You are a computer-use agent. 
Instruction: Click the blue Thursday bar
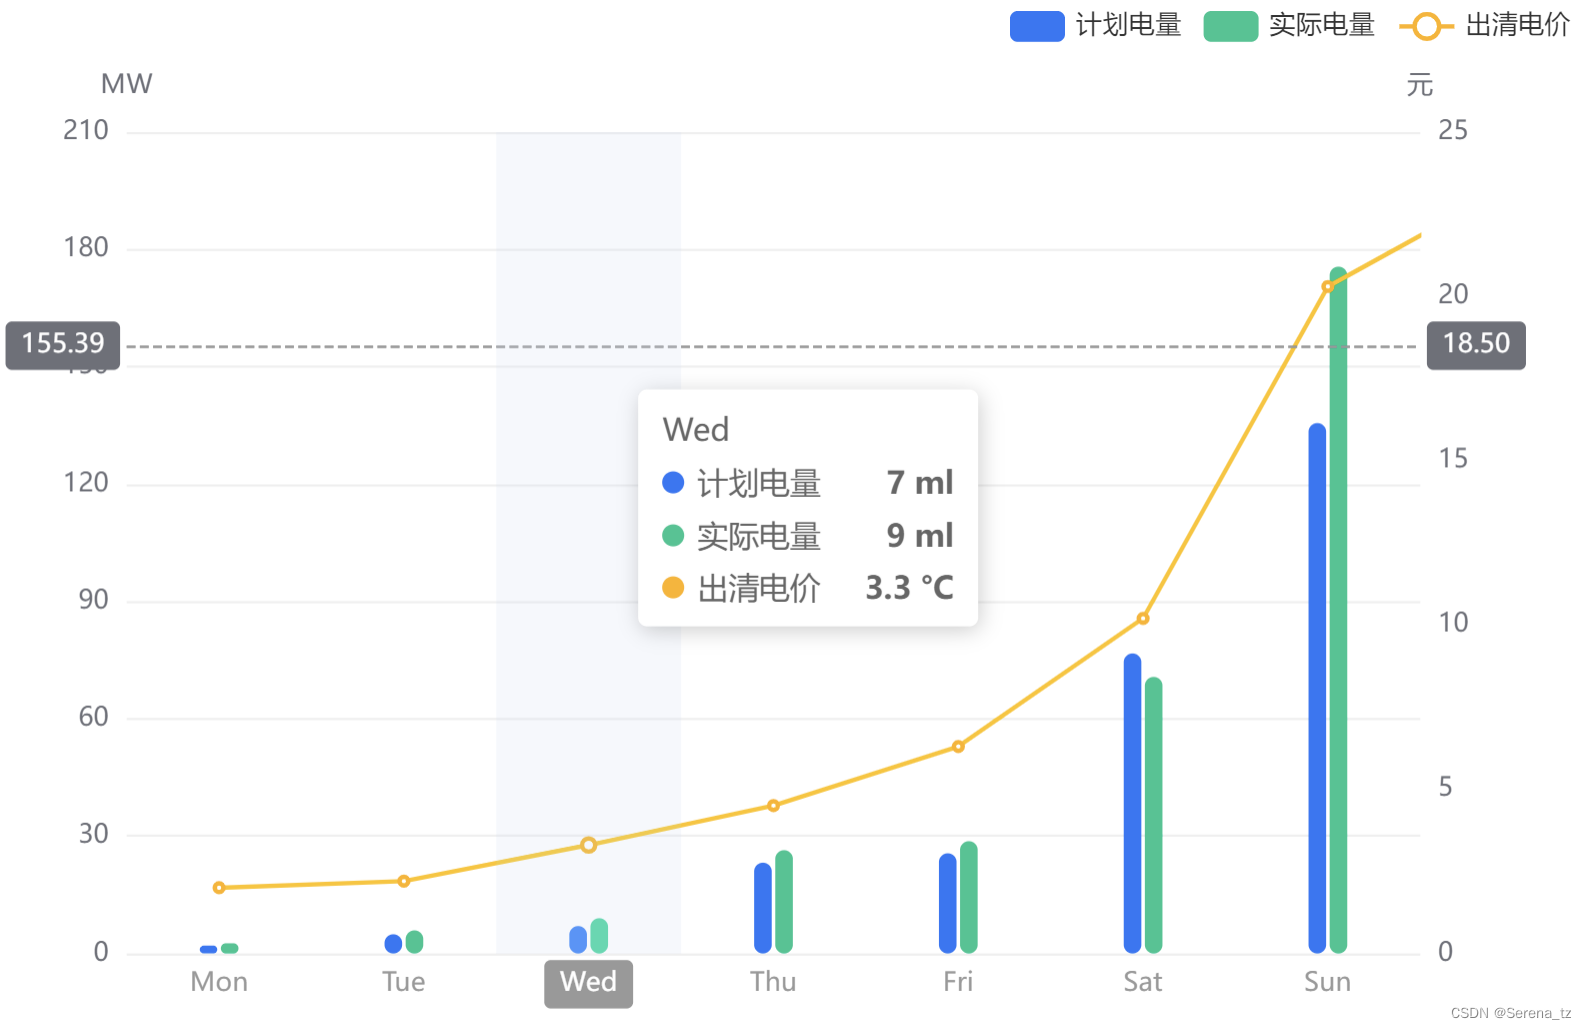[x=763, y=908]
